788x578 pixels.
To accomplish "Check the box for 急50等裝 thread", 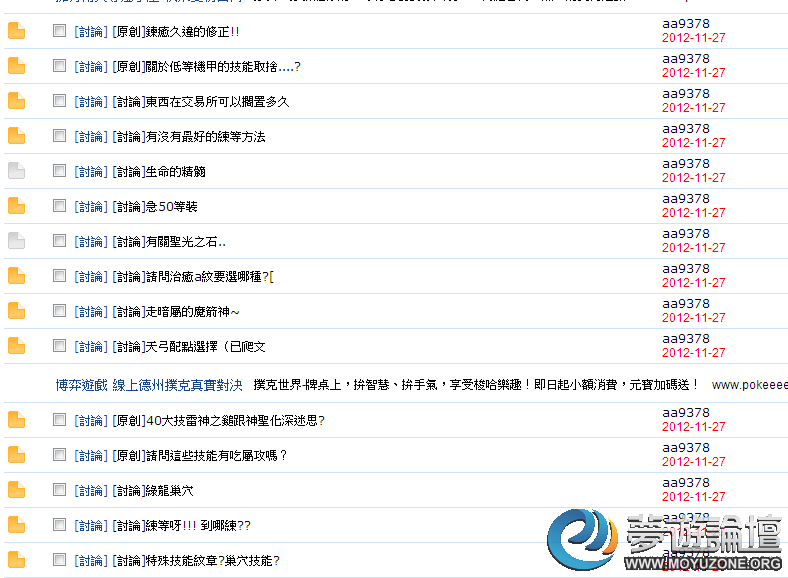I will (x=59, y=206).
